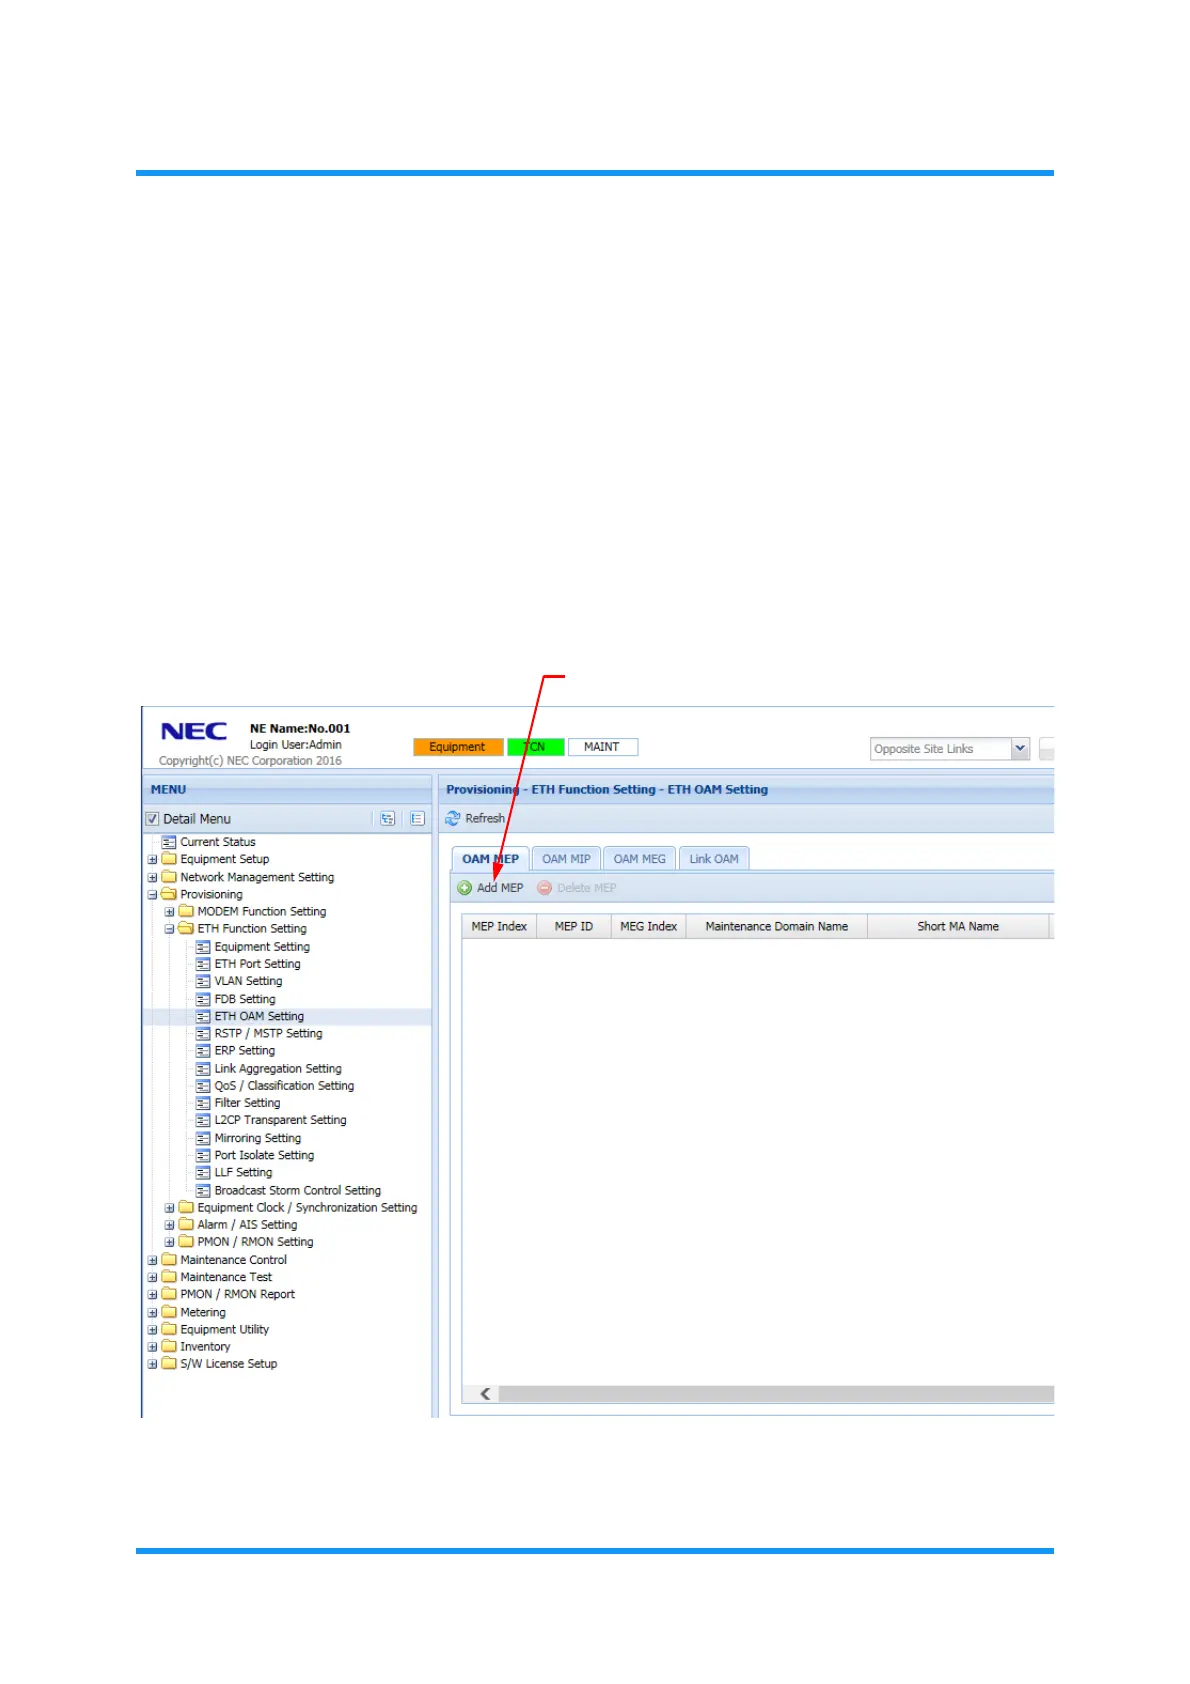
Task: Expand the MODEM Function Setting node
Action: click(x=170, y=912)
